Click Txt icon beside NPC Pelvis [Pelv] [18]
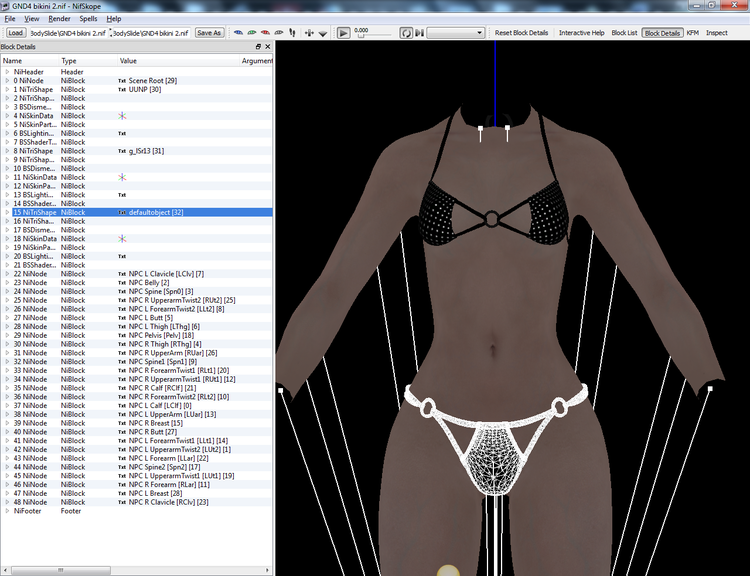750x576 pixels. click(122, 335)
